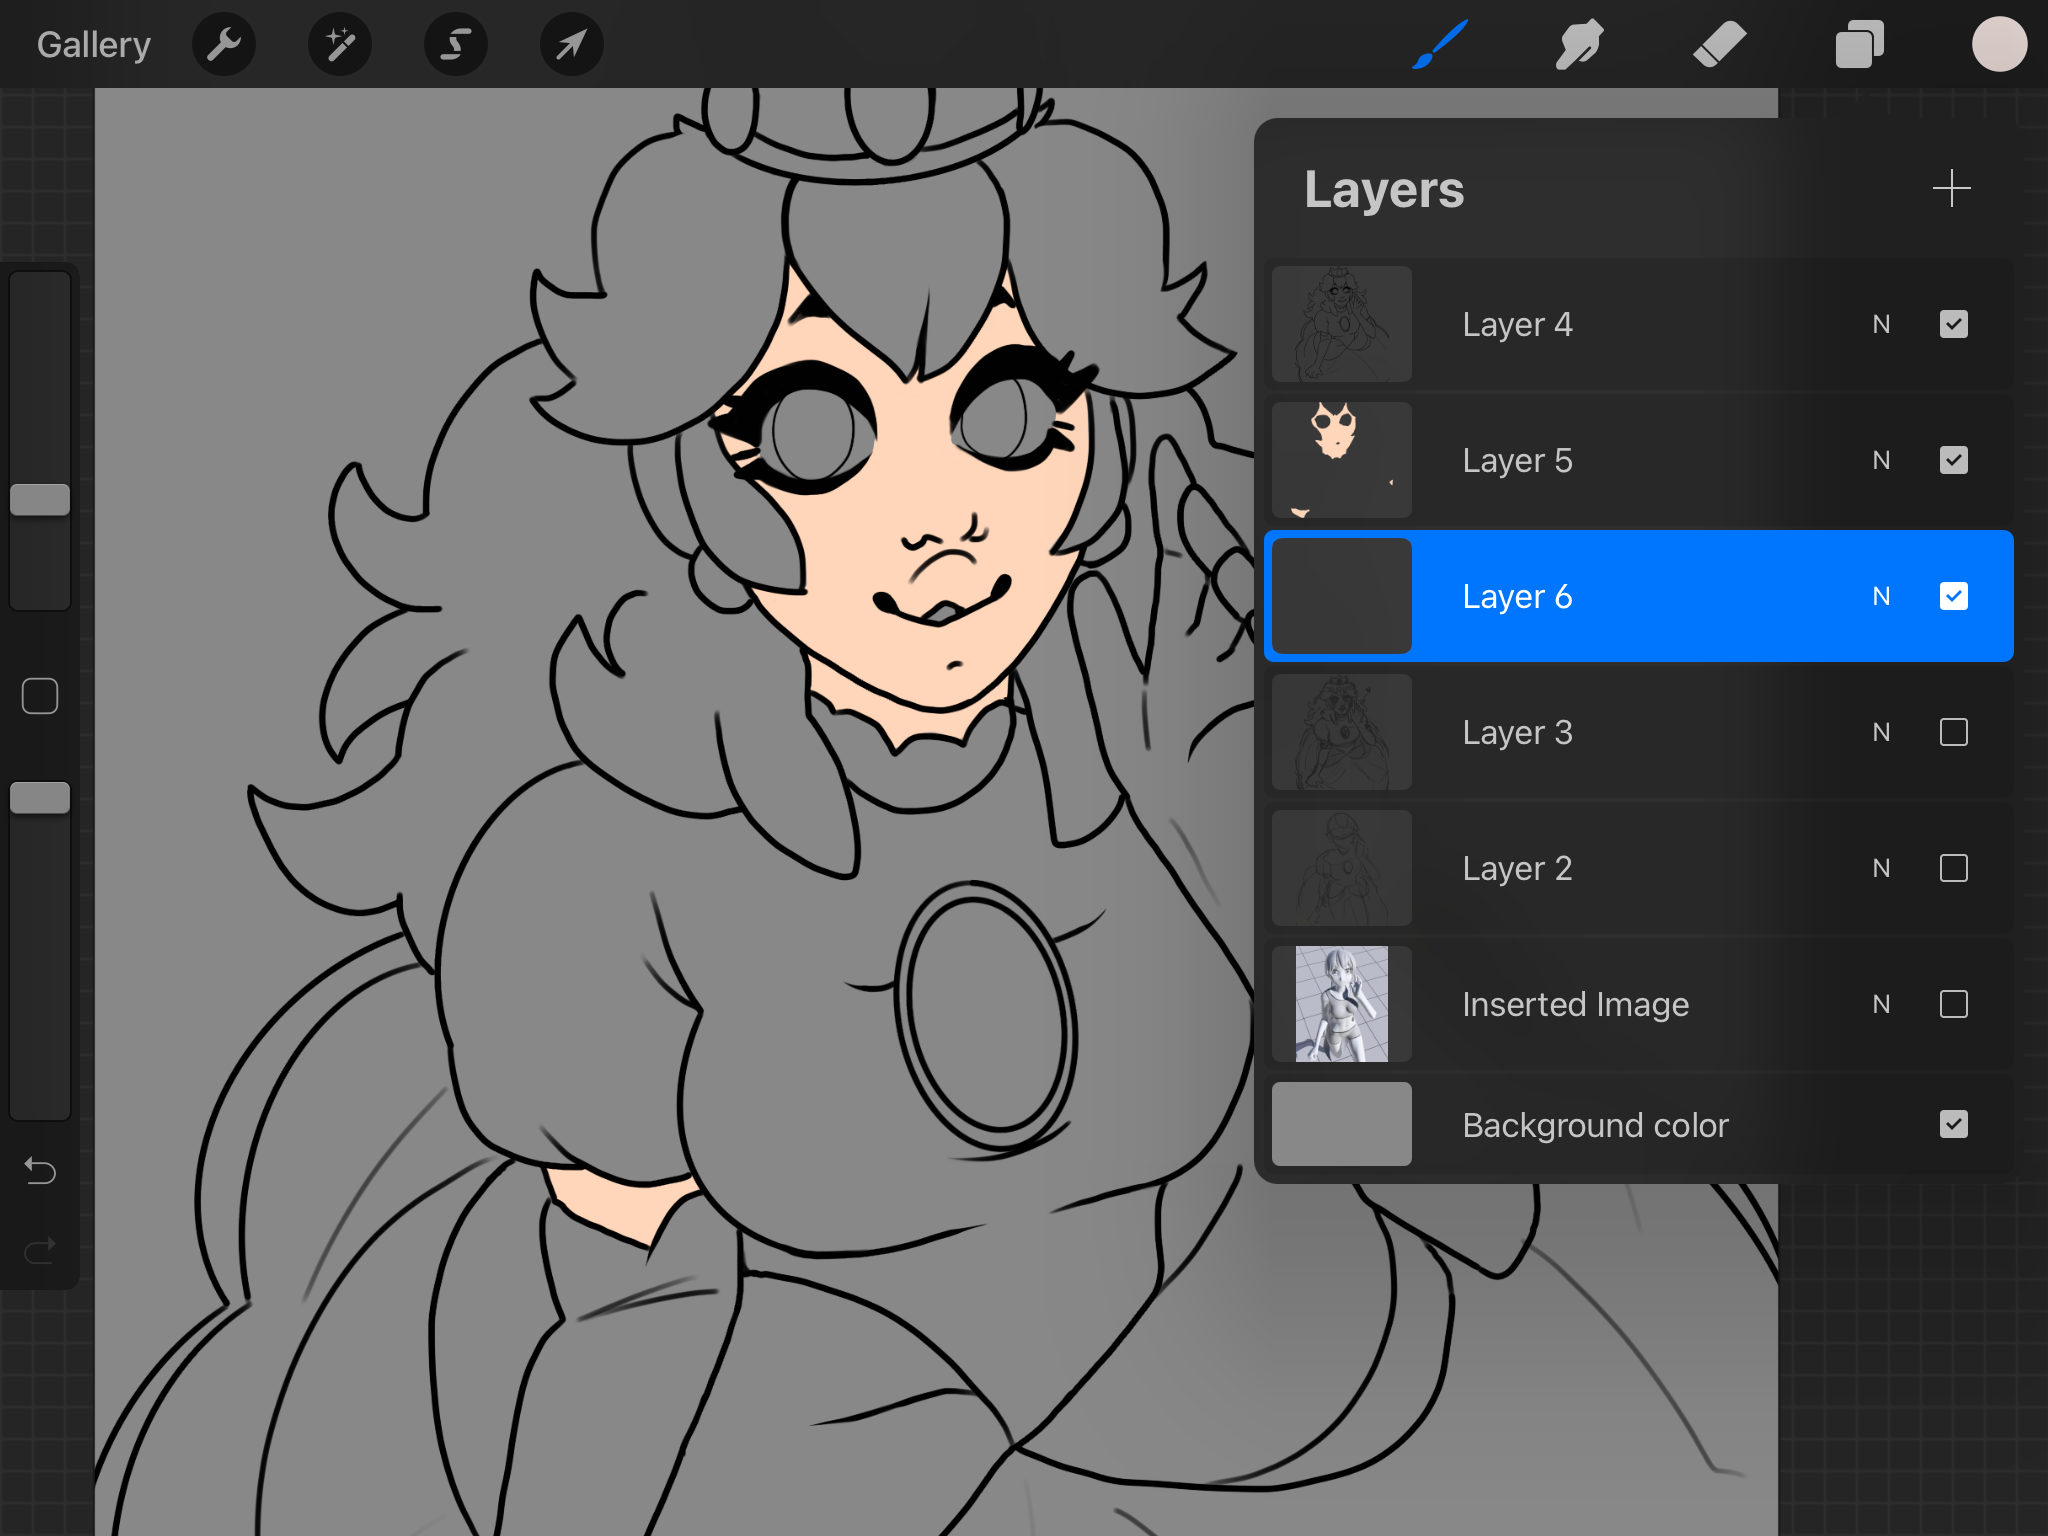Return to the Gallery
Screen dimensions: 2048x1536
coord(94,45)
